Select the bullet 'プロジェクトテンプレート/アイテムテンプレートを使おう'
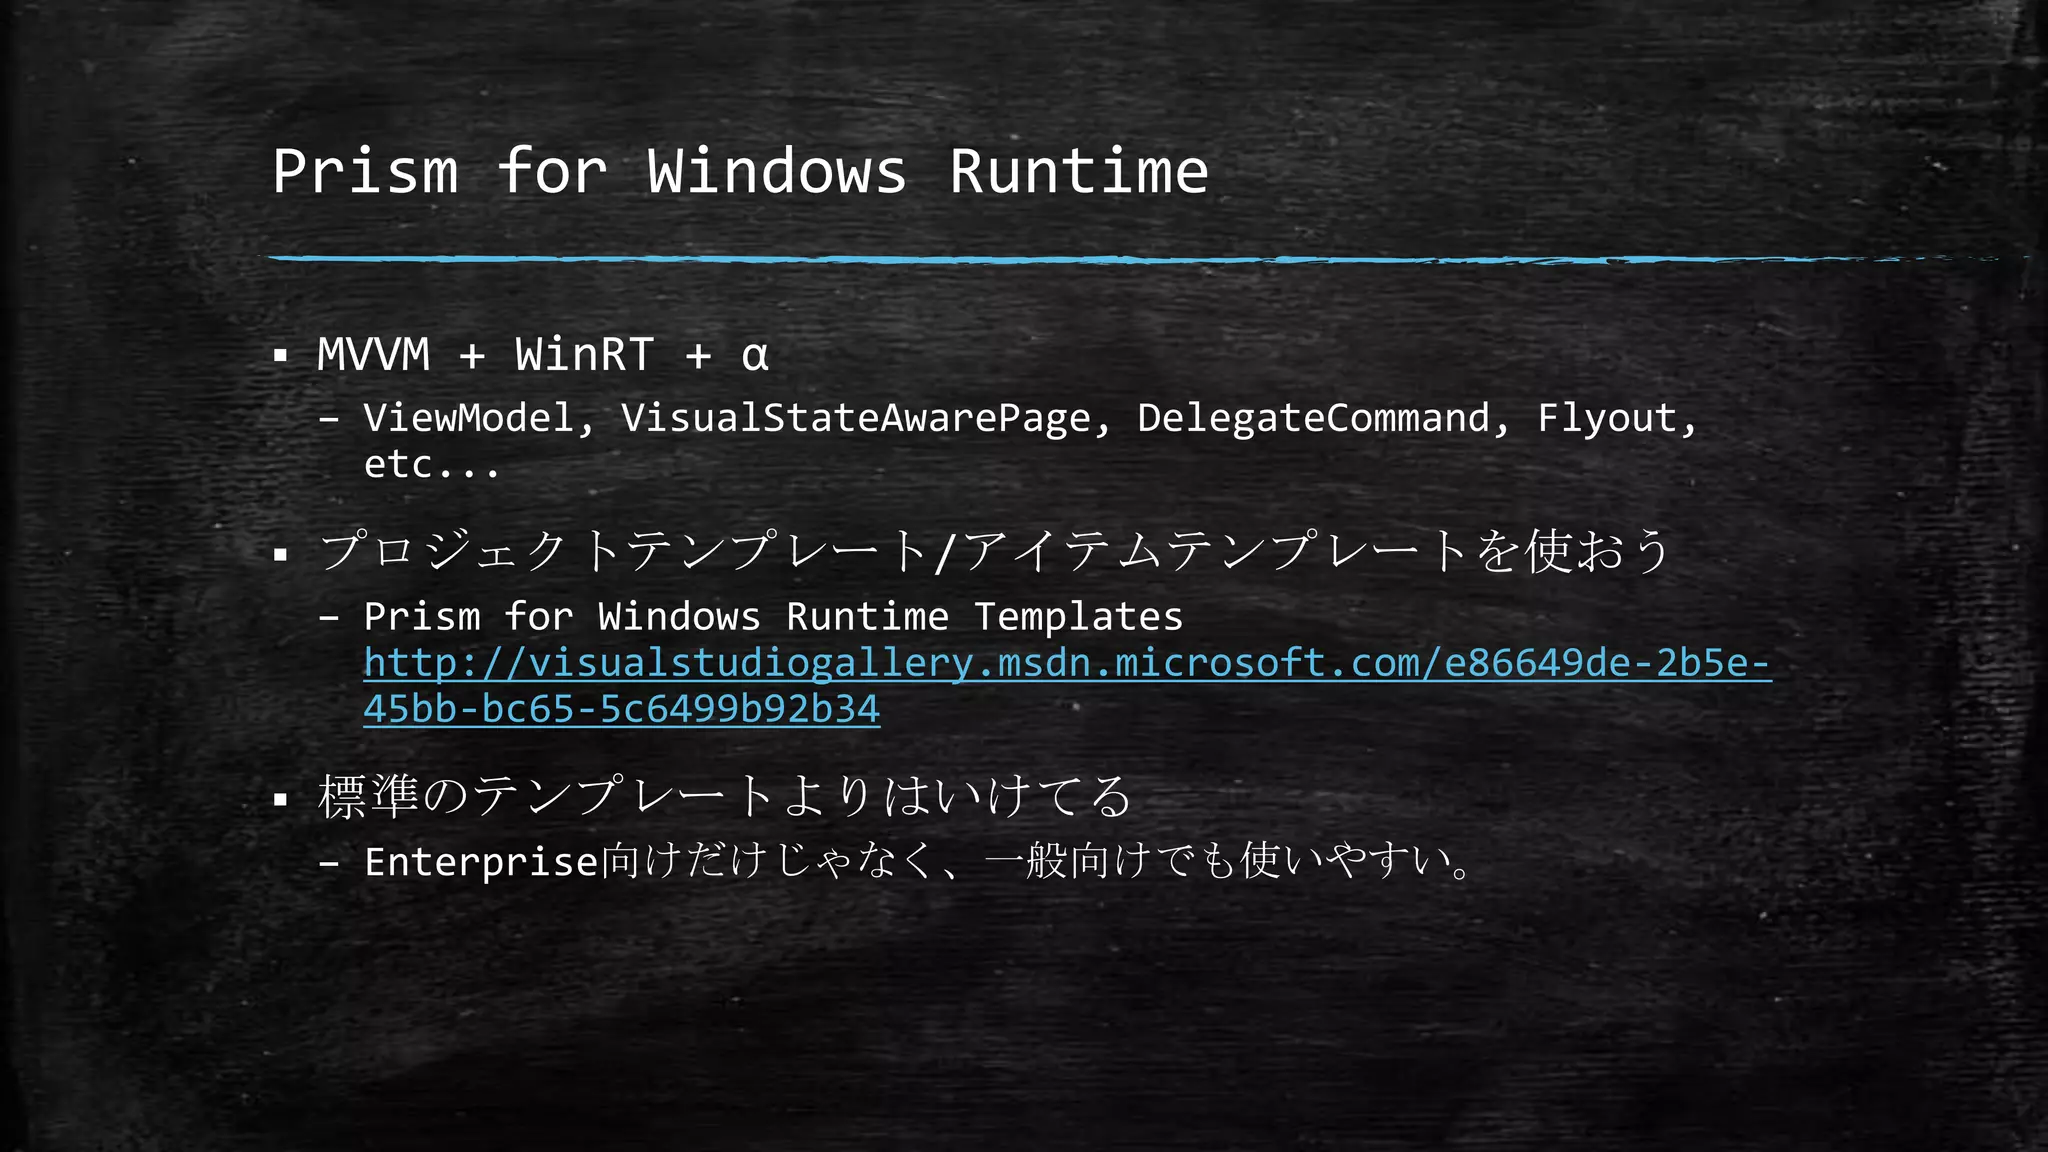The width and height of the screenshot is (2048, 1152). click(x=994, y=551)
